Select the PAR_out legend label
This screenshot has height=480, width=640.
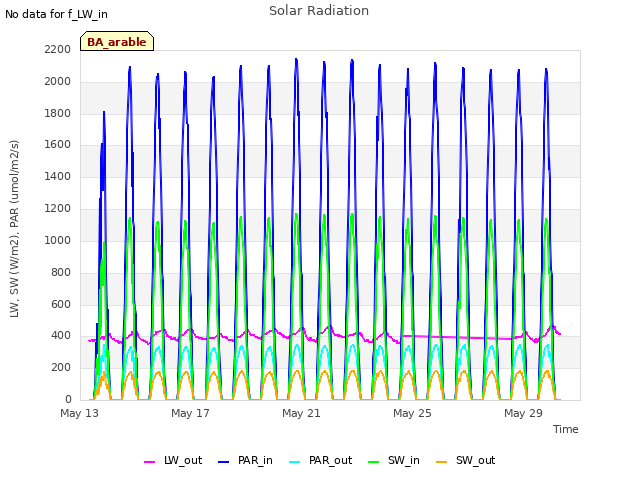point(330,460)
